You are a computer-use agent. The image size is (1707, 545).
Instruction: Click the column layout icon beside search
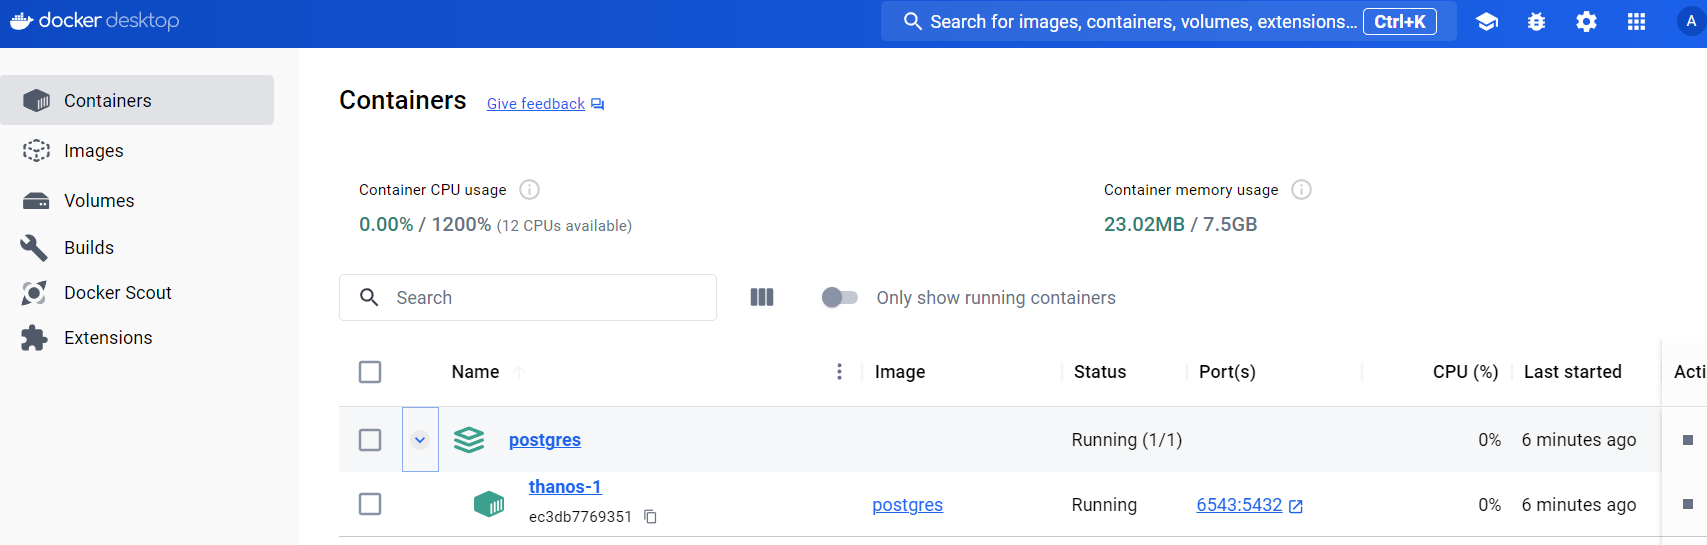(x=762, y=297)
